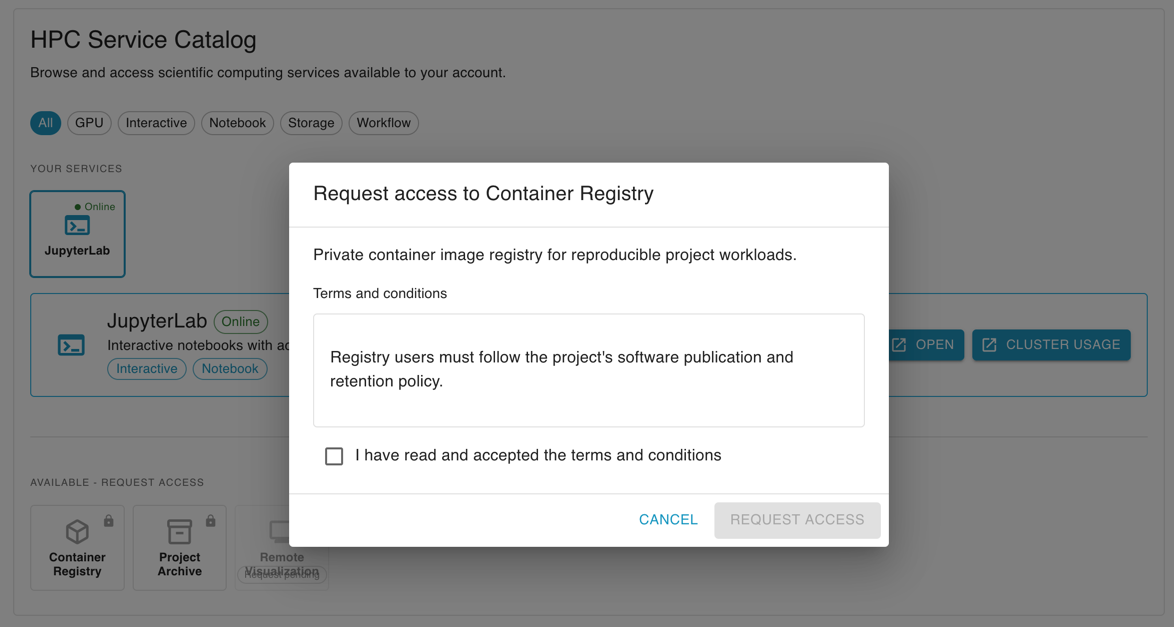This screenshot has width=1174, height=627.
Task: Select the Workflow filter chip
Action: 383,123
